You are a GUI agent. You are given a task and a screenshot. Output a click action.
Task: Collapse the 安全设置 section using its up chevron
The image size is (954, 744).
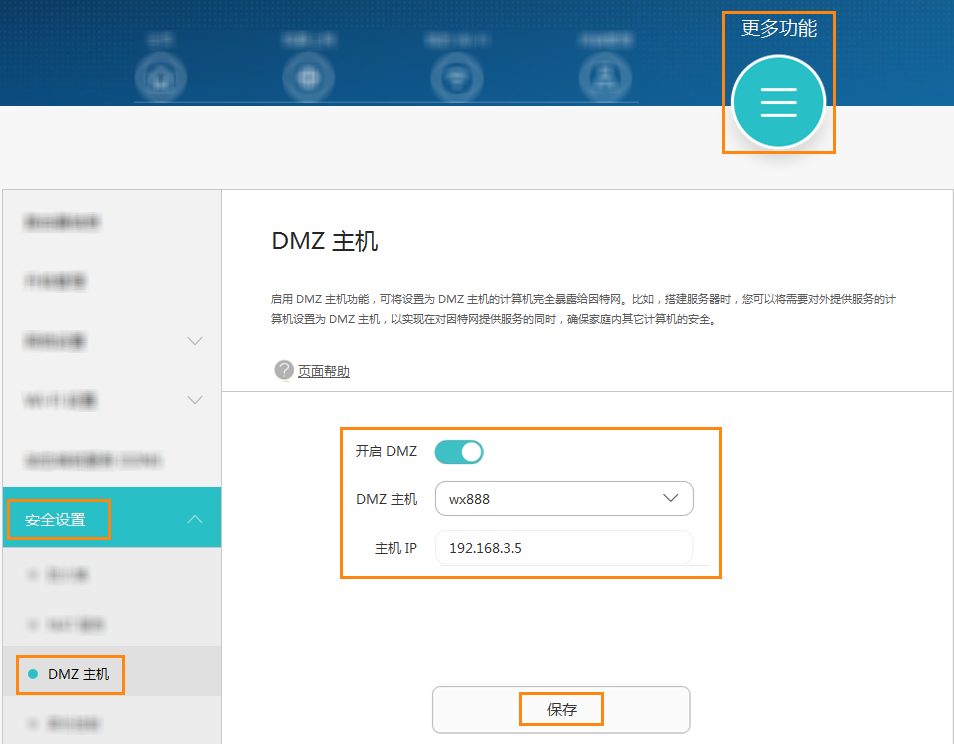[195, 519]
